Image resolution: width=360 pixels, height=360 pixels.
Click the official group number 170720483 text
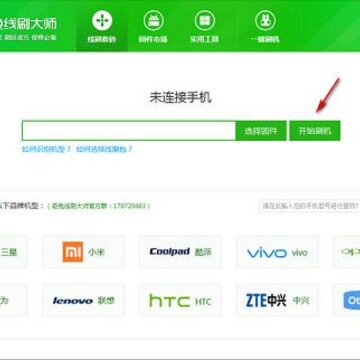click(x=99, y=206)
